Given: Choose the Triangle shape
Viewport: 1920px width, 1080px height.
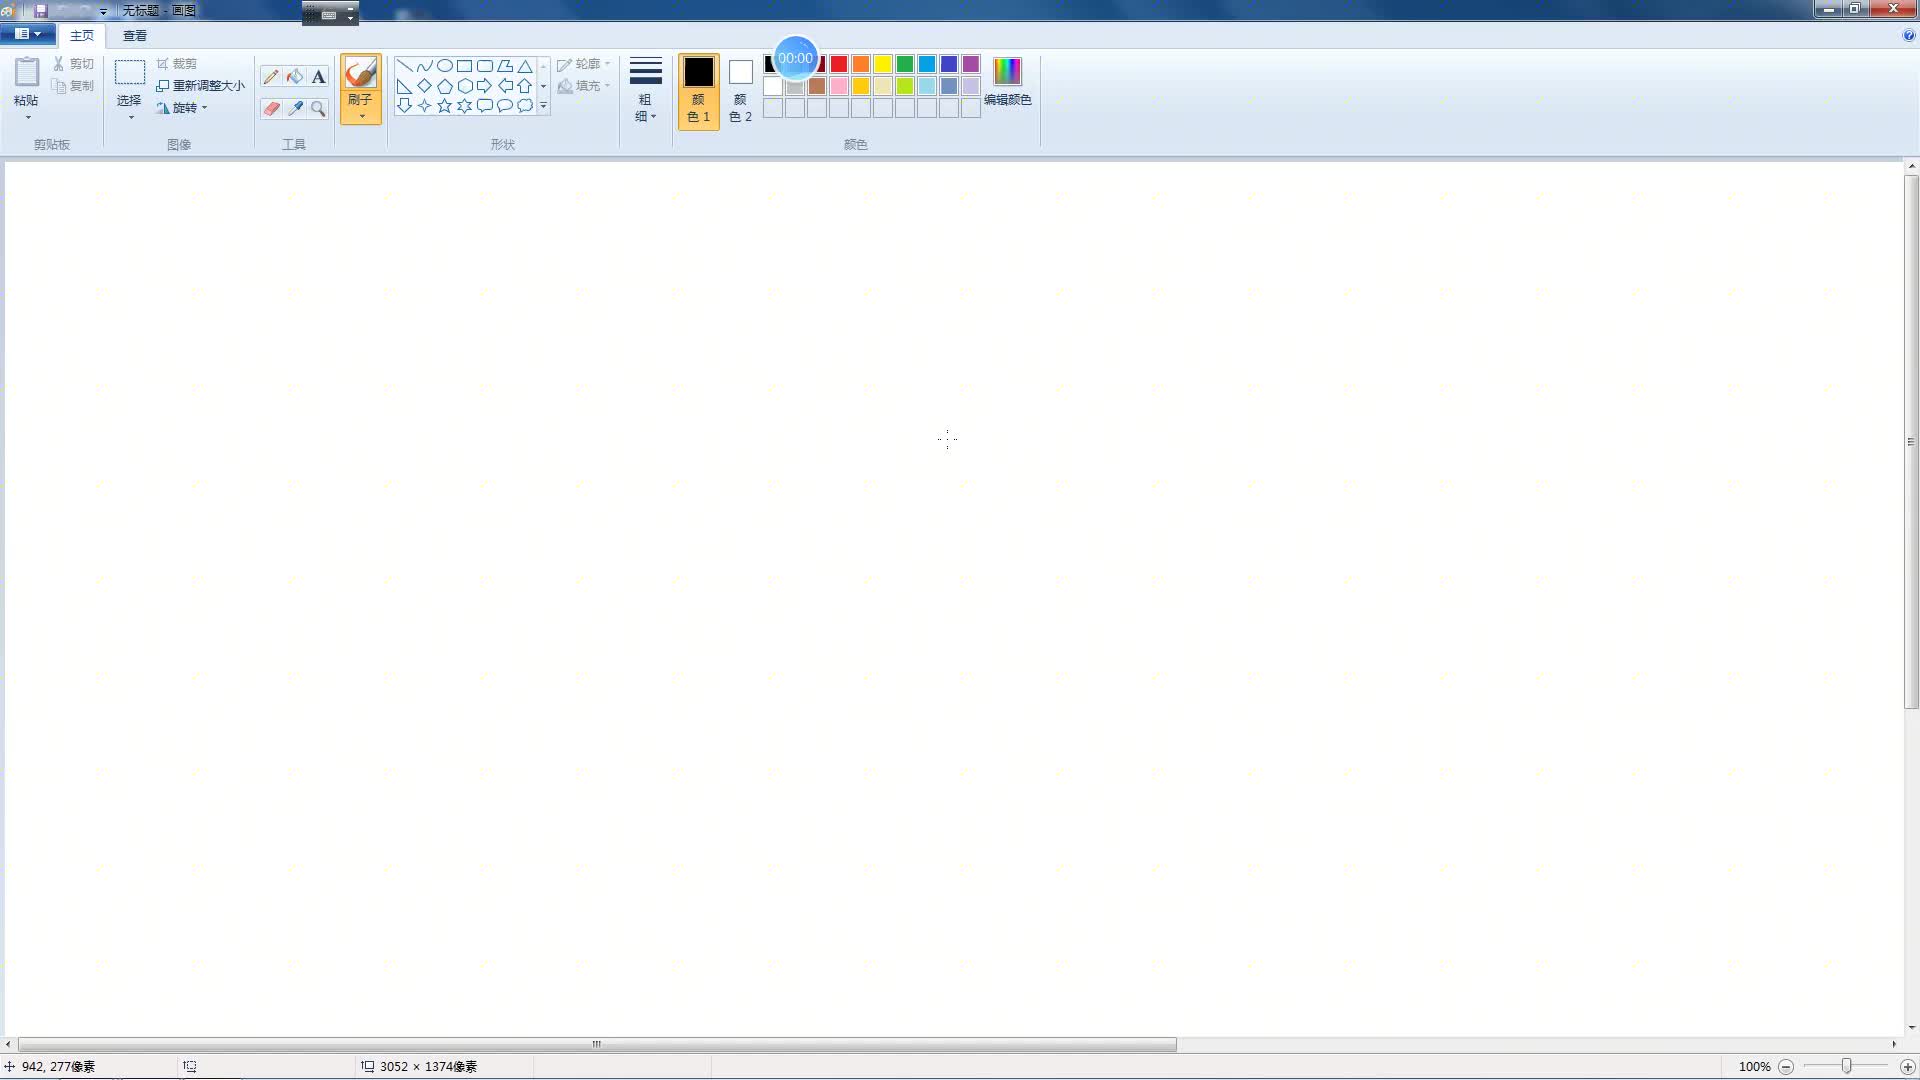Looking at the screenshot, I should (x=525, y=66).
